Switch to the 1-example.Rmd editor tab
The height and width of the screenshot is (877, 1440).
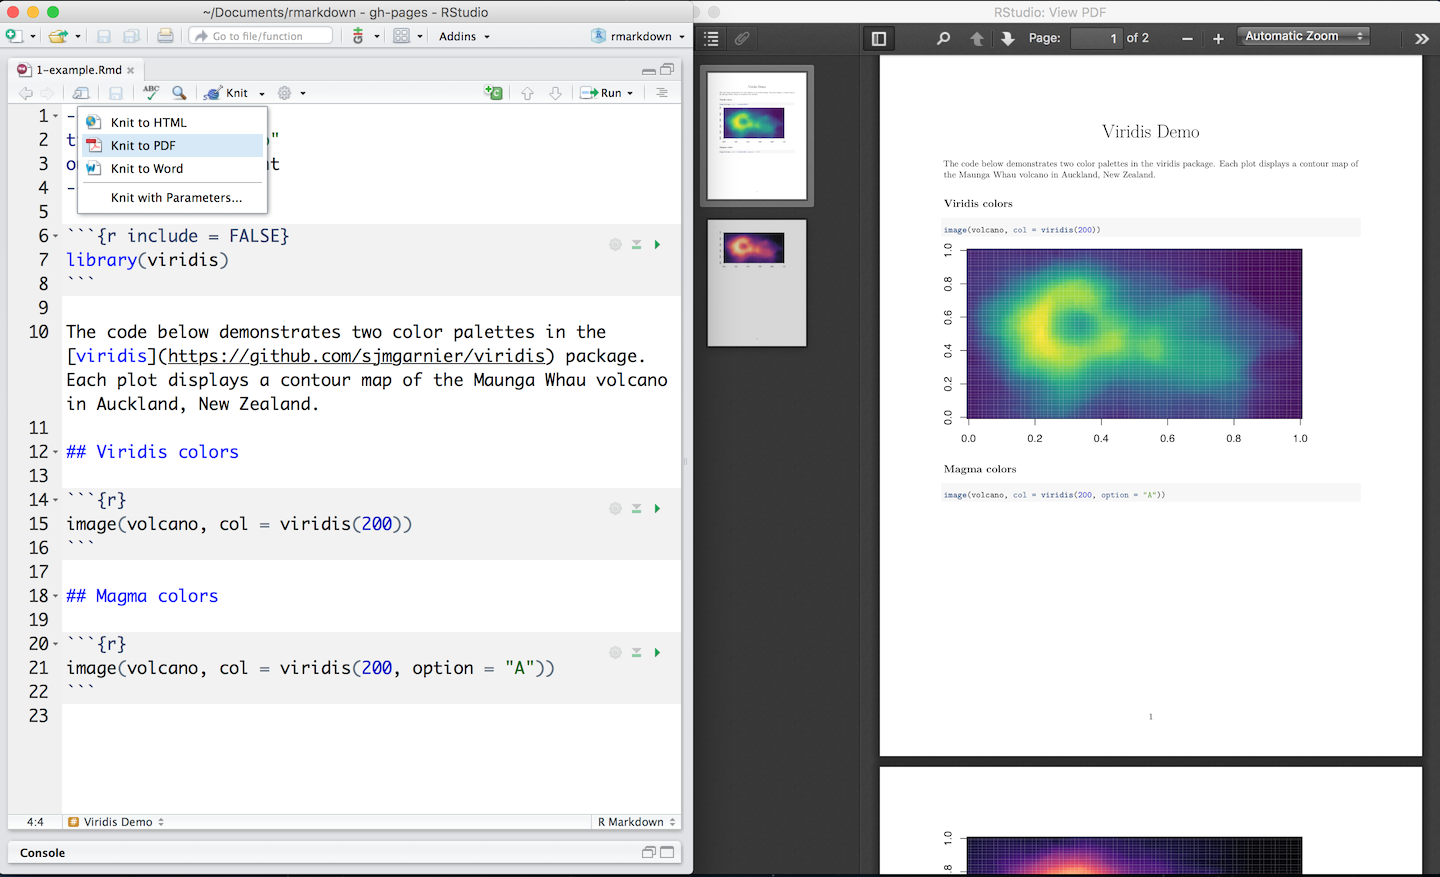pyautogui.click(x=78, y=70)
